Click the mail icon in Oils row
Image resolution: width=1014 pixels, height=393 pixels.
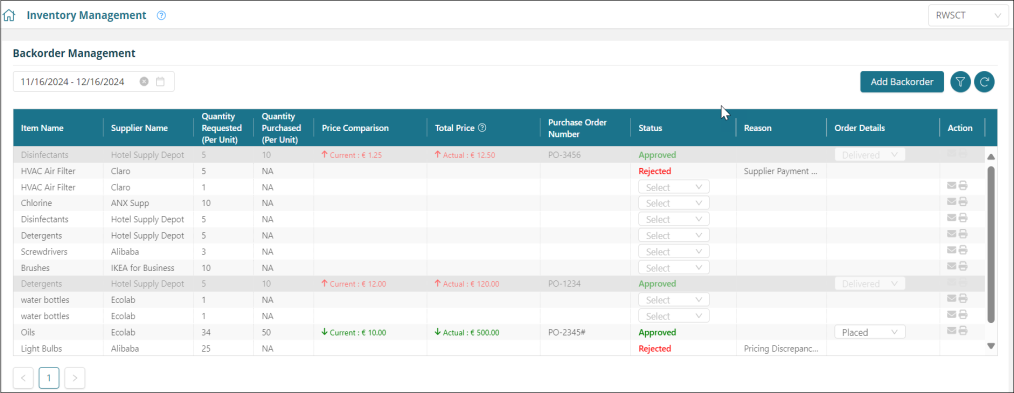(951, 330)
